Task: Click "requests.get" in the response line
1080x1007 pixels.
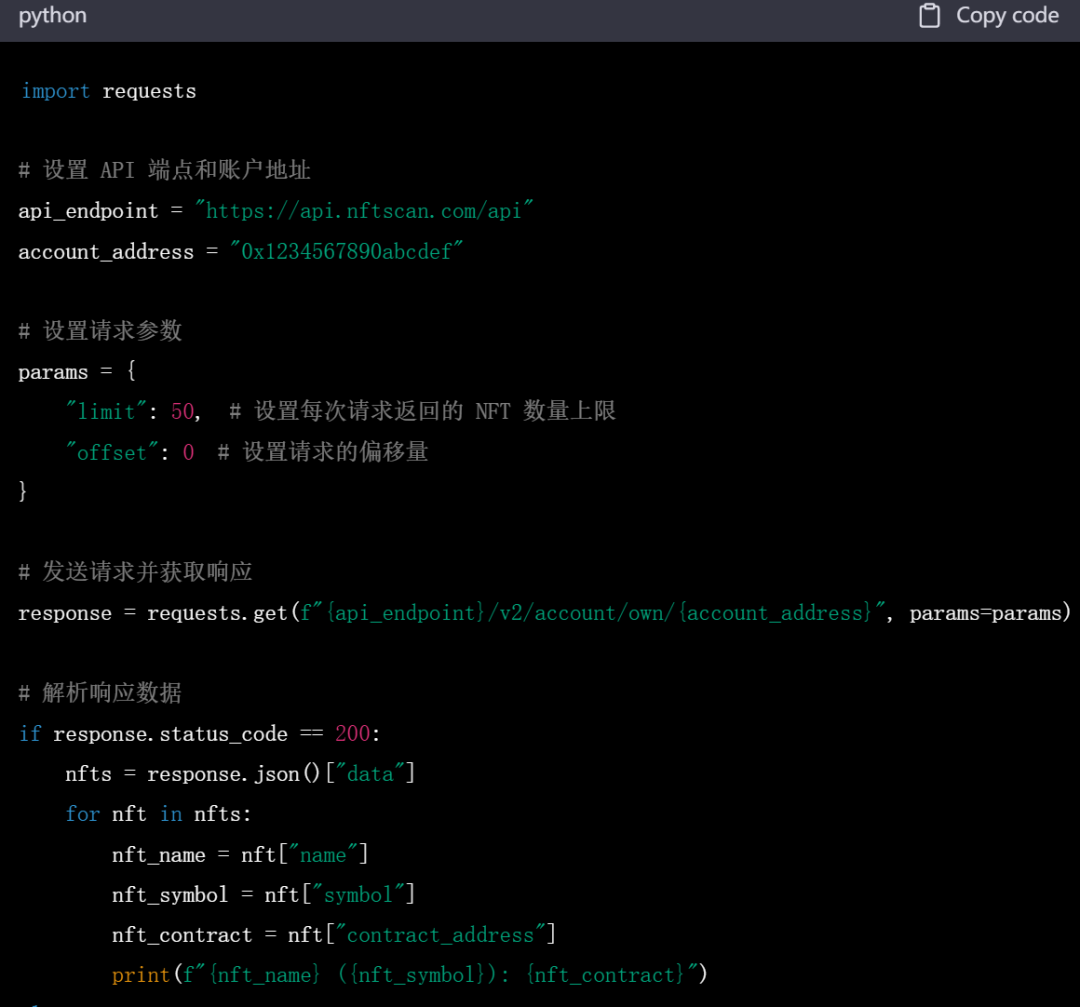Action: (x=217, y=613)
